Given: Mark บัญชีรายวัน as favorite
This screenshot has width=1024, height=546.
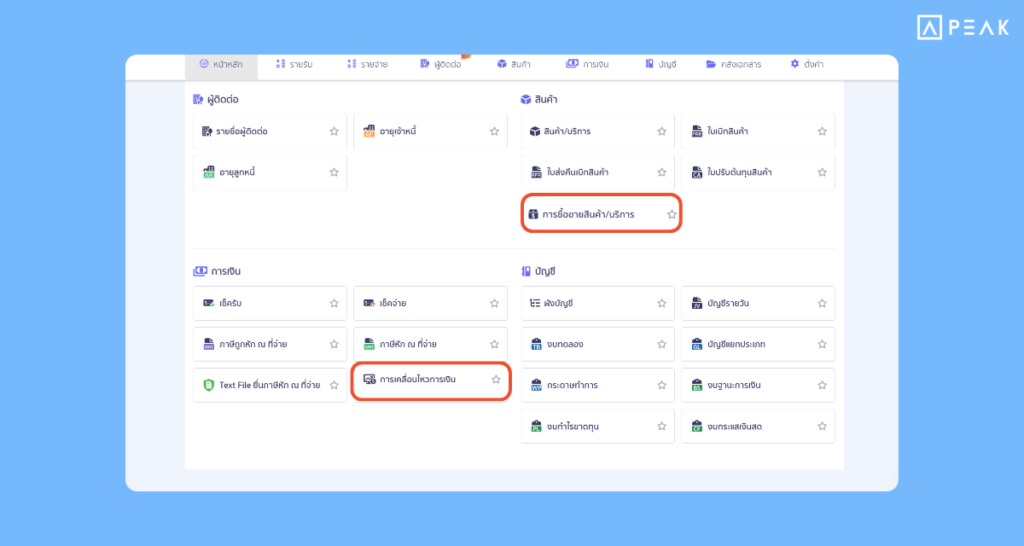Looking at the screenshot, I should click(822, 303).
